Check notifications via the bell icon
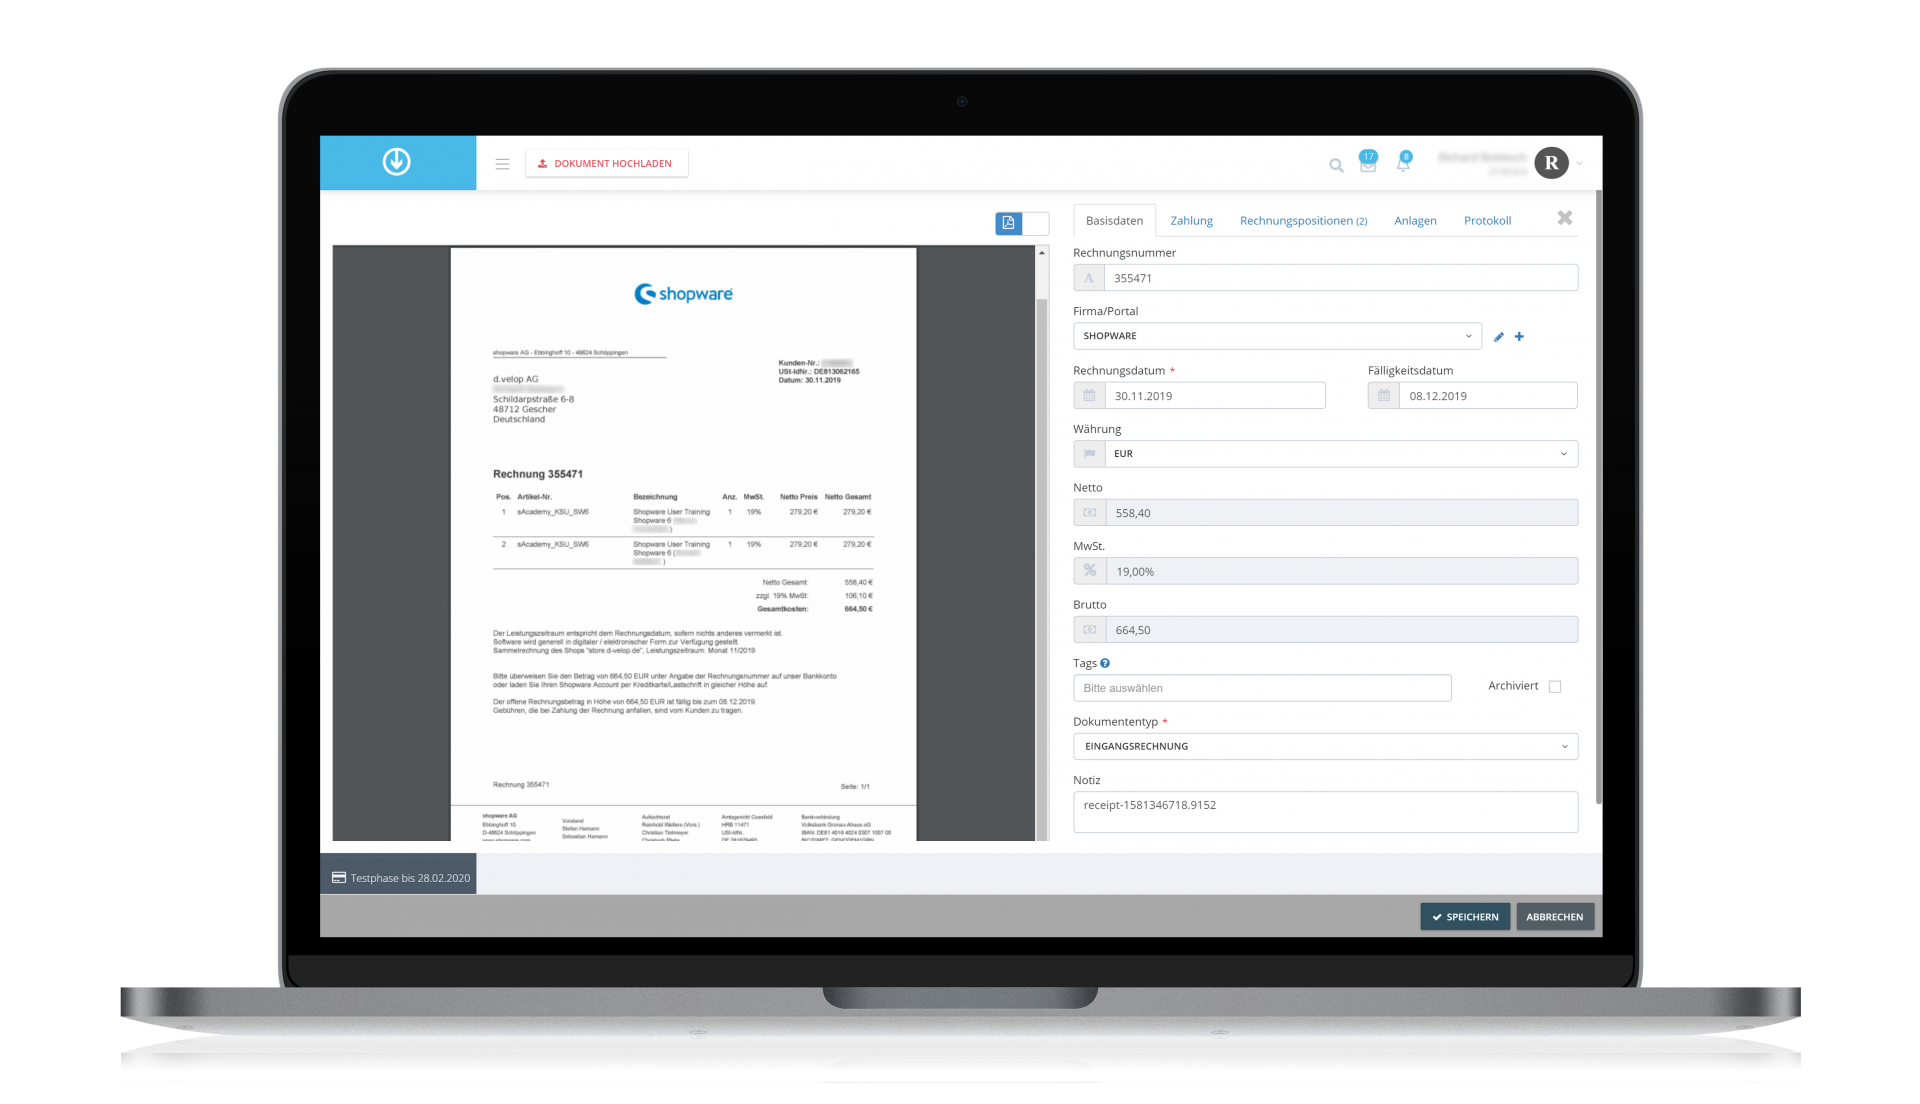The width and height of the screenshot is (1920, 1104). click(x=1403, y=166)
